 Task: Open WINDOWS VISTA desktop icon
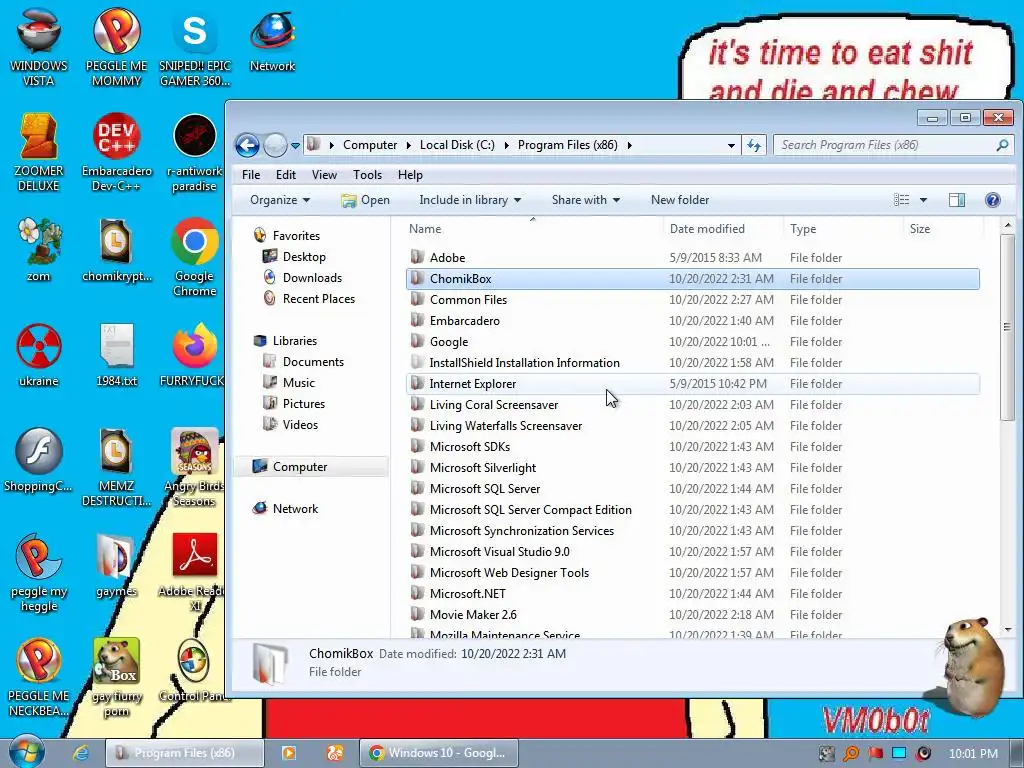click(39, 47)
